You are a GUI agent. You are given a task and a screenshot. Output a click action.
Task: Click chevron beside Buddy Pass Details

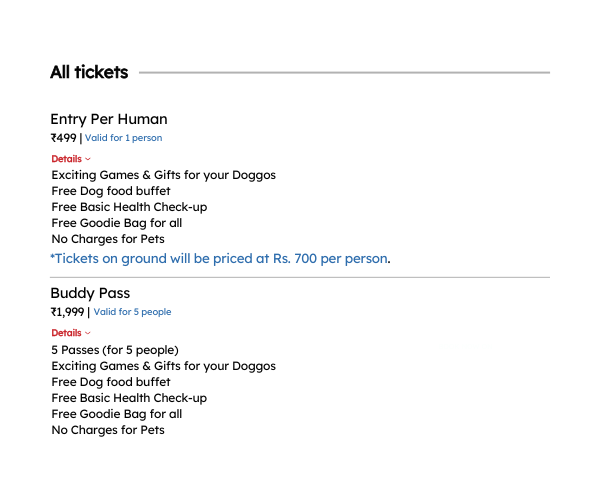(88, 333)
